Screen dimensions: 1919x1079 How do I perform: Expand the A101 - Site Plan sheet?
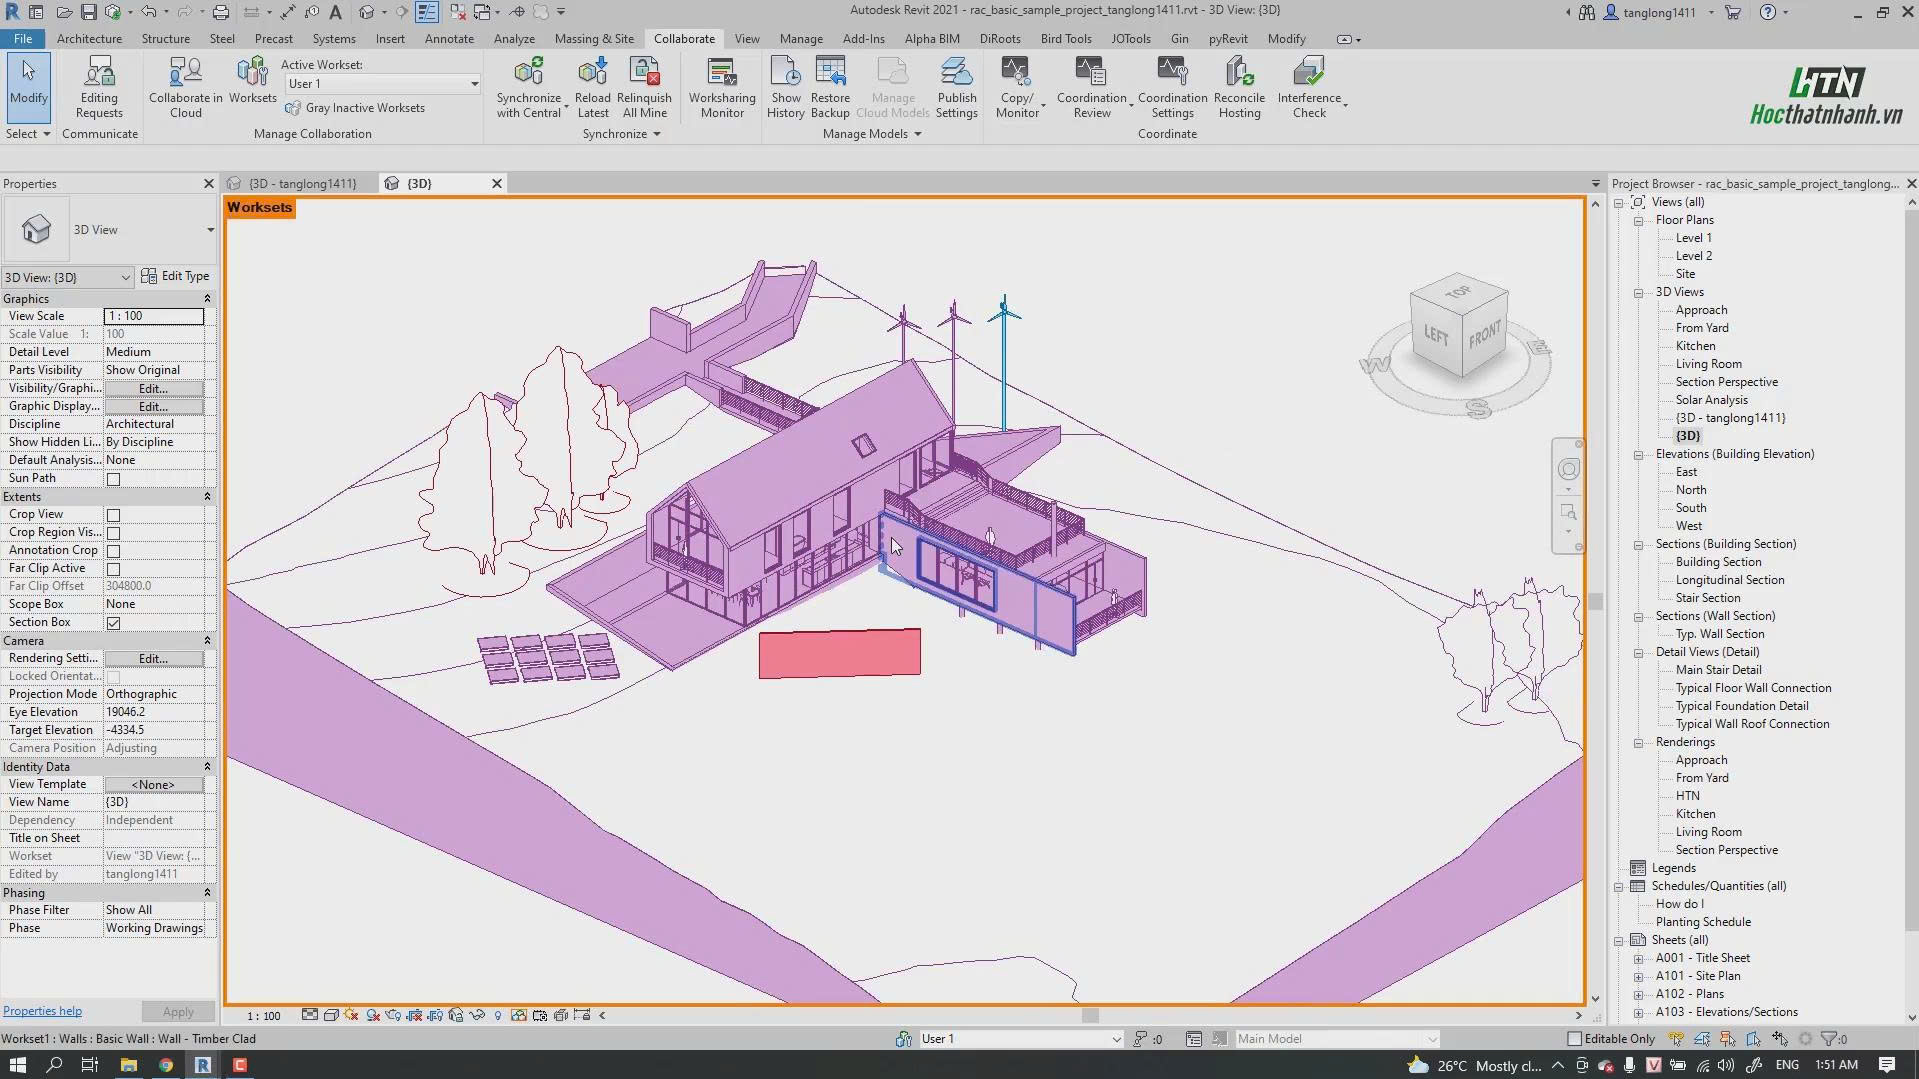[1639, 977]
